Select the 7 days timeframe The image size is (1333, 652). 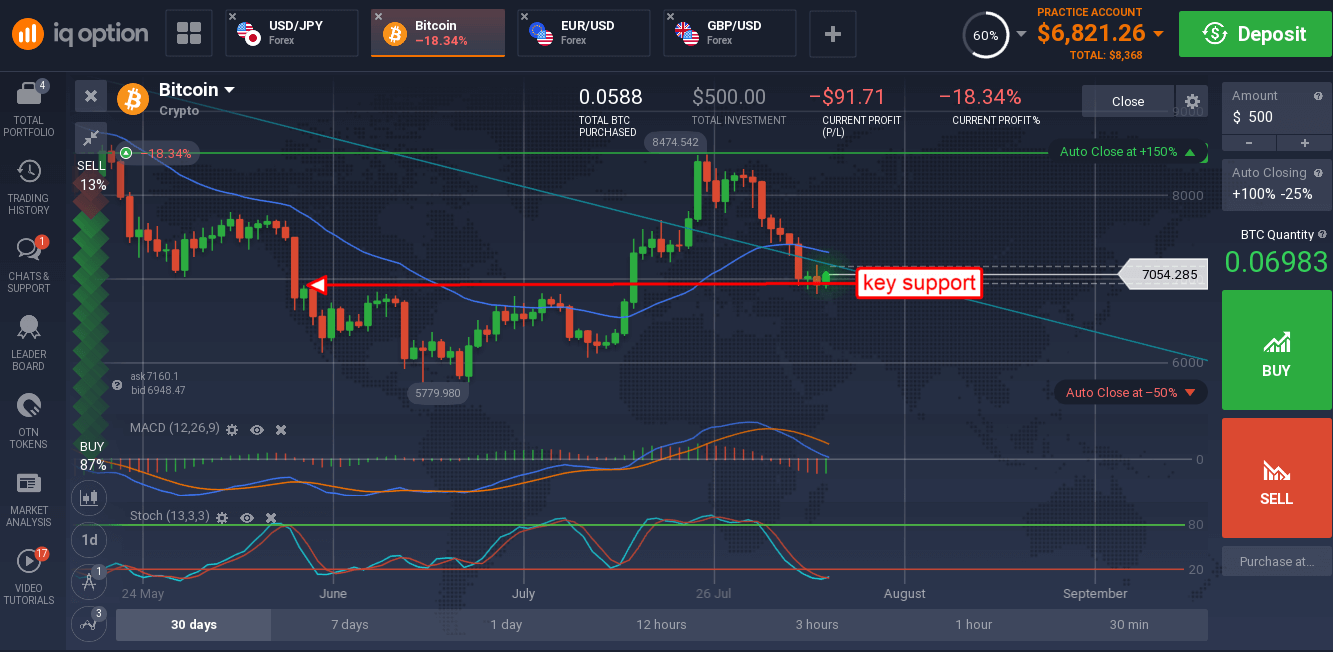350,625
